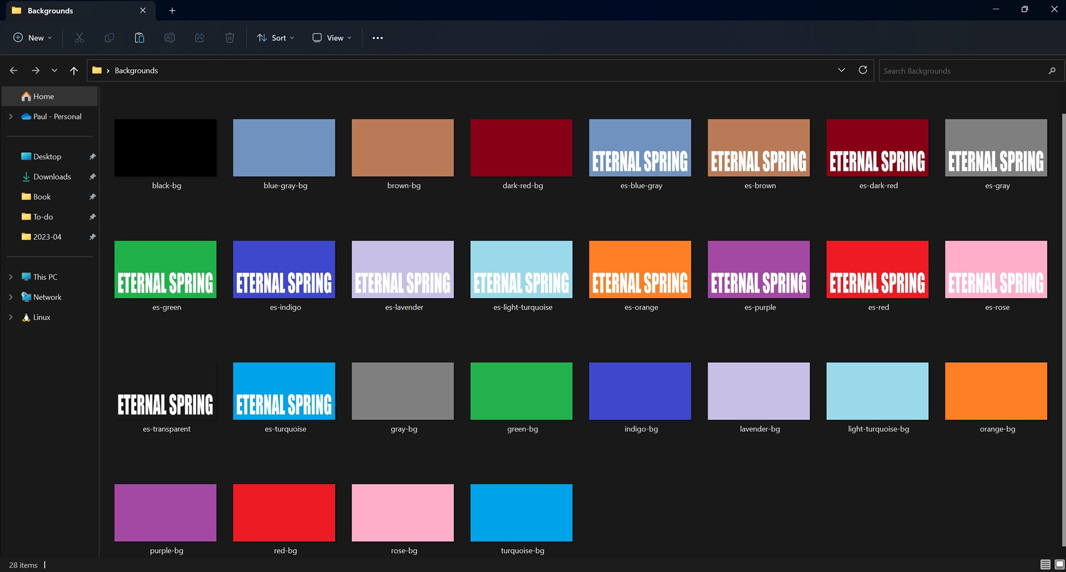
Task: Select Home in the navigation pane
Action: tap(43, 97)
